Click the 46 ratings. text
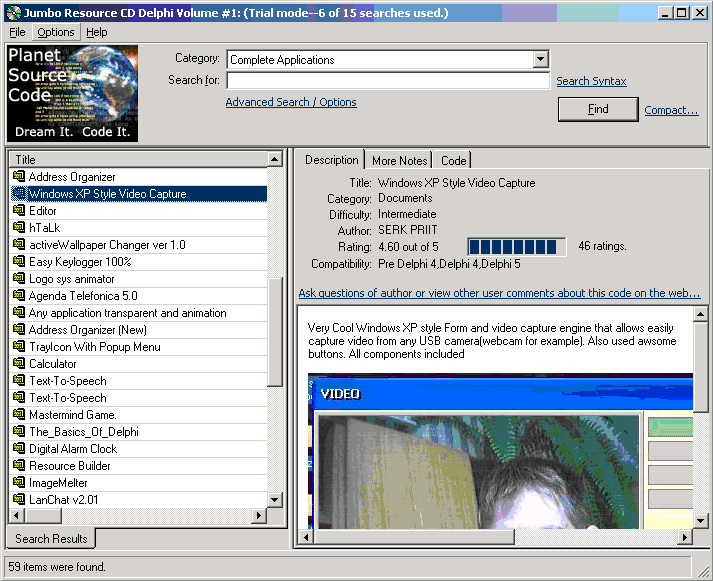The height and width of the screenshot is (581, 713). (x=603, y=246)
